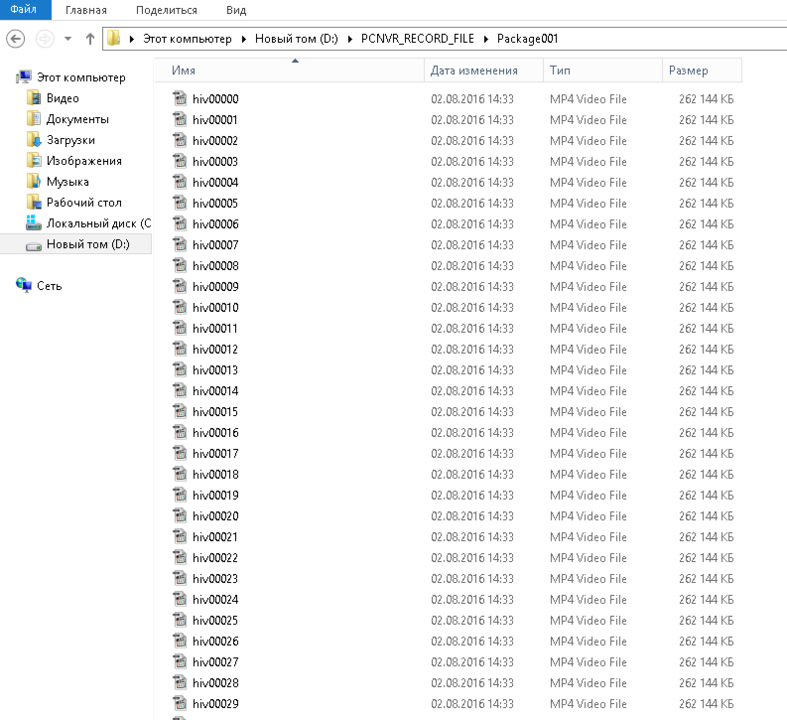Open the Поделиться ribbon tab
Viewport: 787px width, 720px height.
coord(167,10)
